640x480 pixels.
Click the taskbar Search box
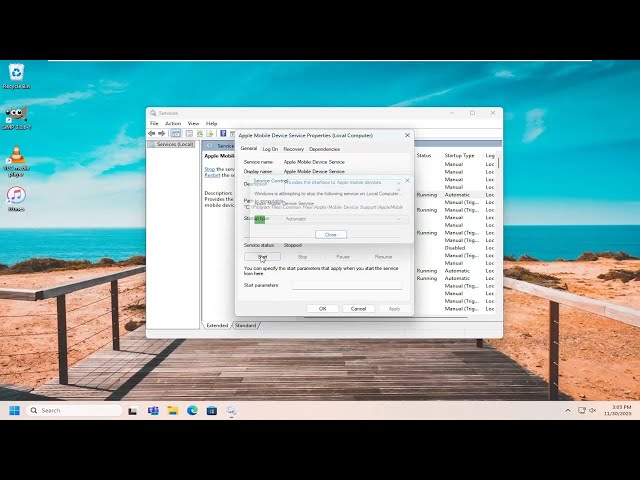[74, 410]
